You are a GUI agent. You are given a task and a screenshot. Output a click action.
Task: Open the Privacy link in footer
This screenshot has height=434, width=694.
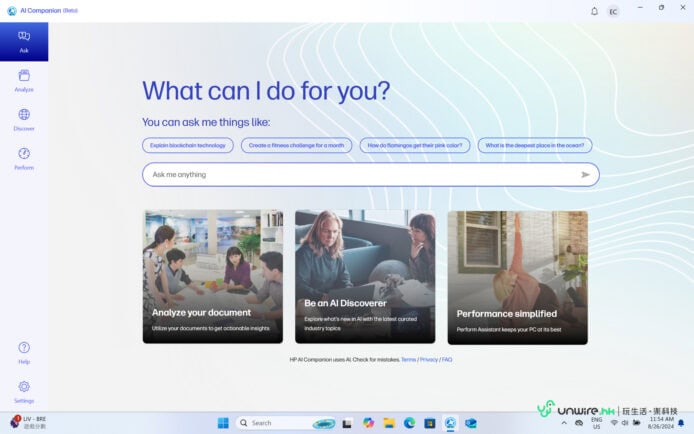428,359
